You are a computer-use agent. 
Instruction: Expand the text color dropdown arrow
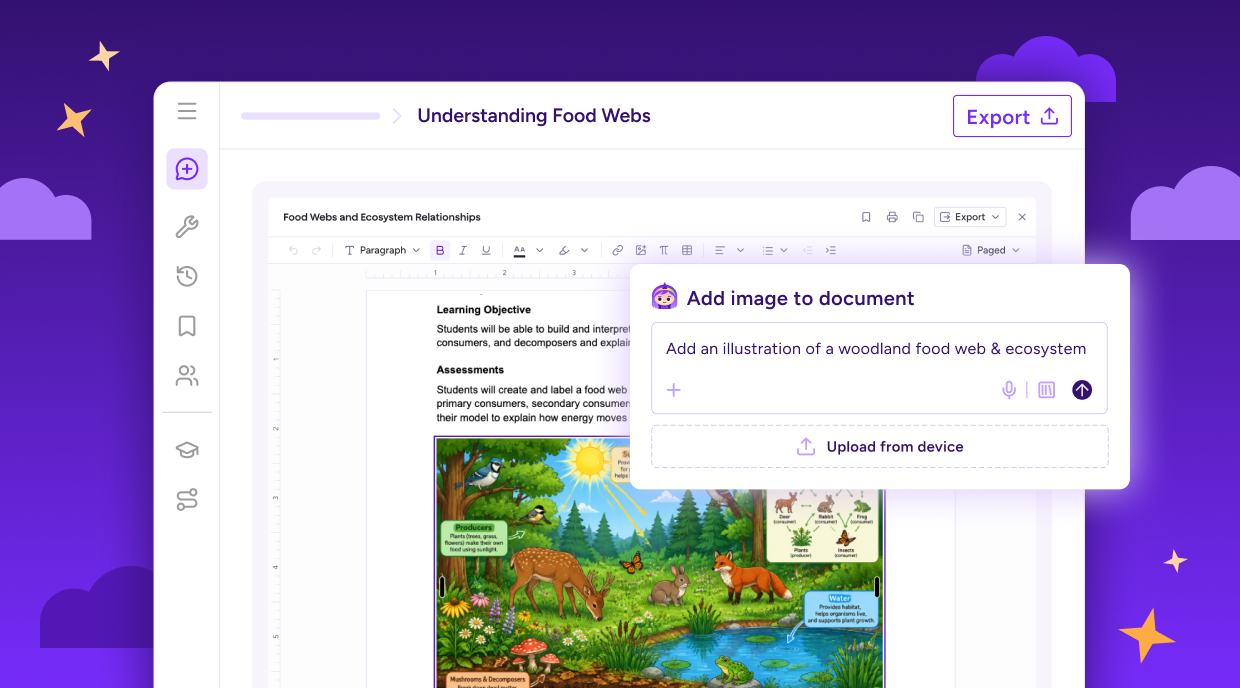coord(540,250)
